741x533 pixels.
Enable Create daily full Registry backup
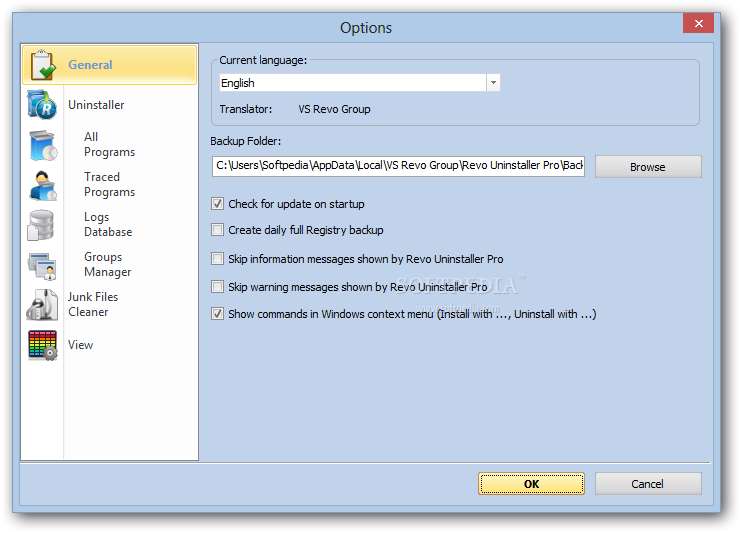[x=217, y=230]
